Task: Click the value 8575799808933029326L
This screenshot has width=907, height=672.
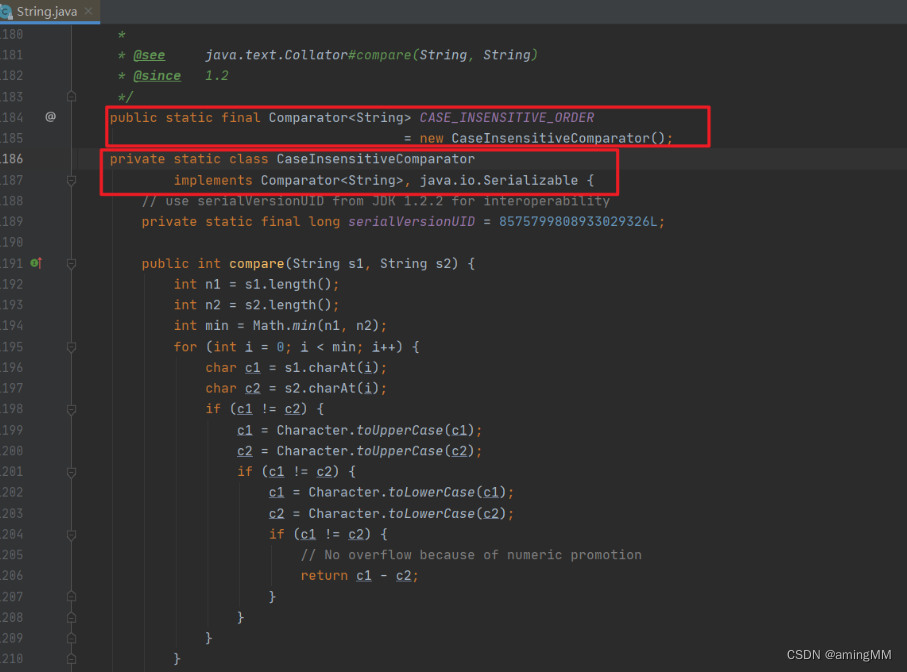Action: coord(578,221)
